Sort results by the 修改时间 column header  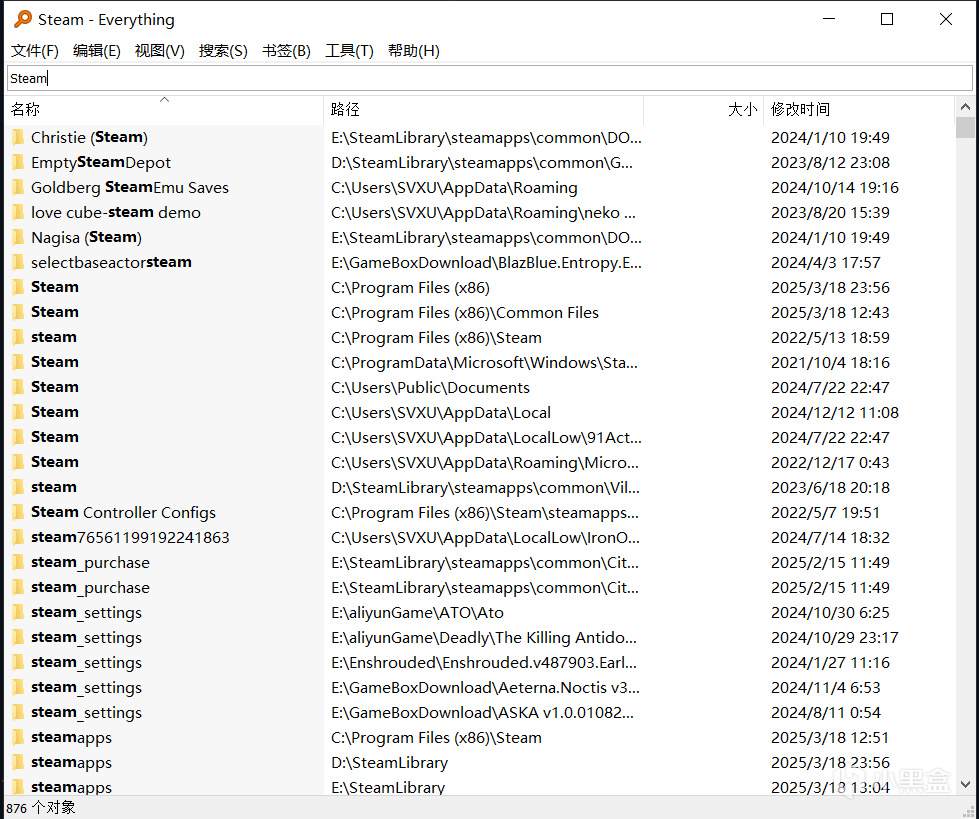pos(859,109)
